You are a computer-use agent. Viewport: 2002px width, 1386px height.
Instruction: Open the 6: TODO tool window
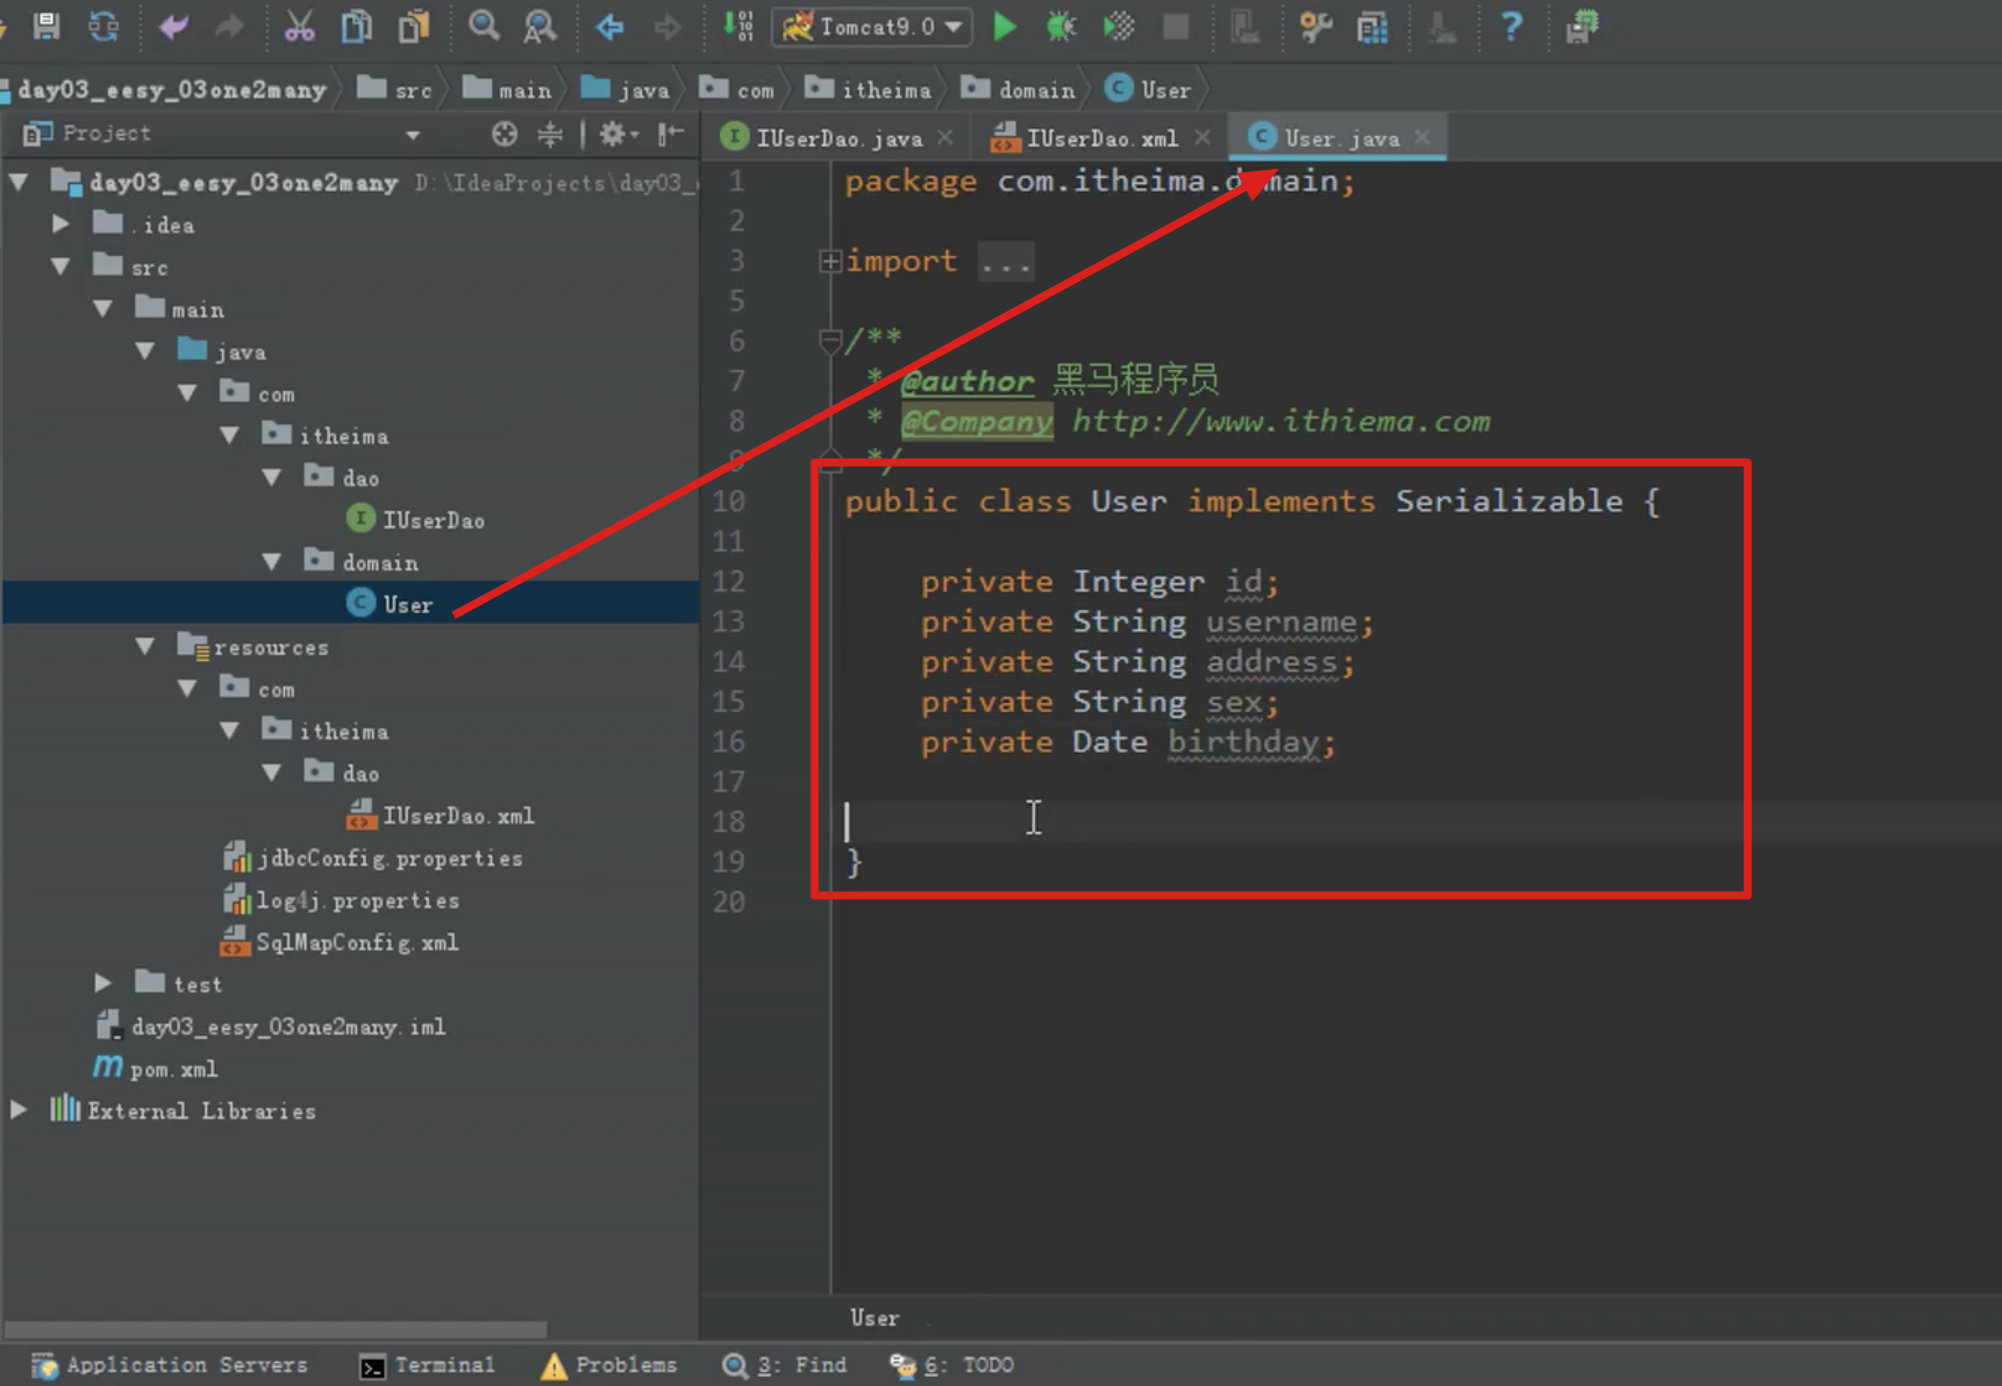tap(952, 1365)
